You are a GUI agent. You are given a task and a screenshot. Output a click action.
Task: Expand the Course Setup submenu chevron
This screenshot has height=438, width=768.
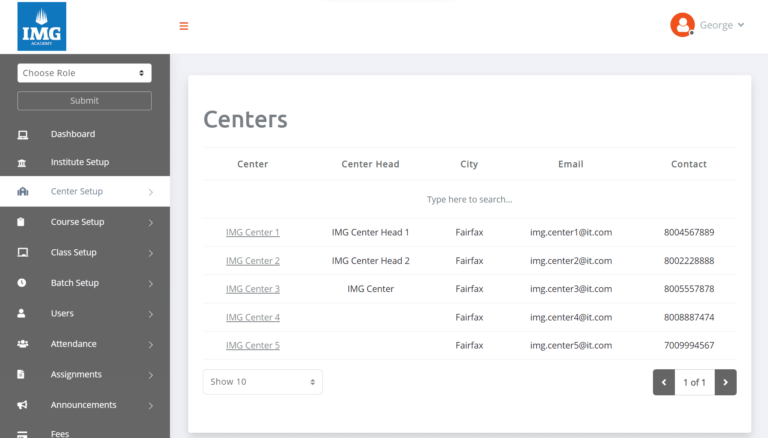(150, 222)
